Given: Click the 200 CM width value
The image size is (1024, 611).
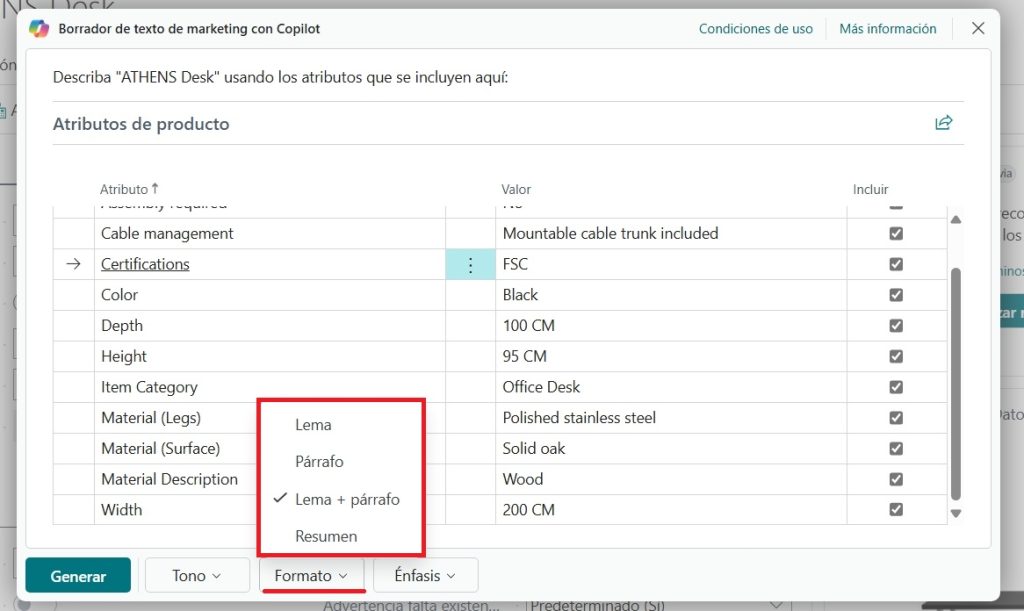Looking at the screenshot, I should click(671, 510).
